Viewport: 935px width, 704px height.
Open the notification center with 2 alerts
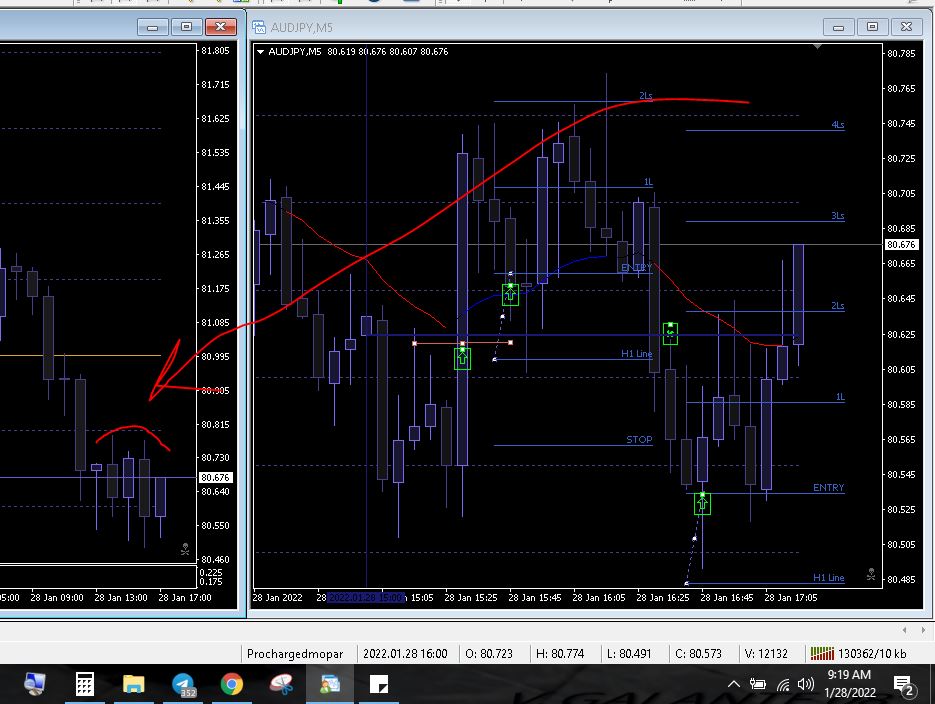click(x=903, y=685)
